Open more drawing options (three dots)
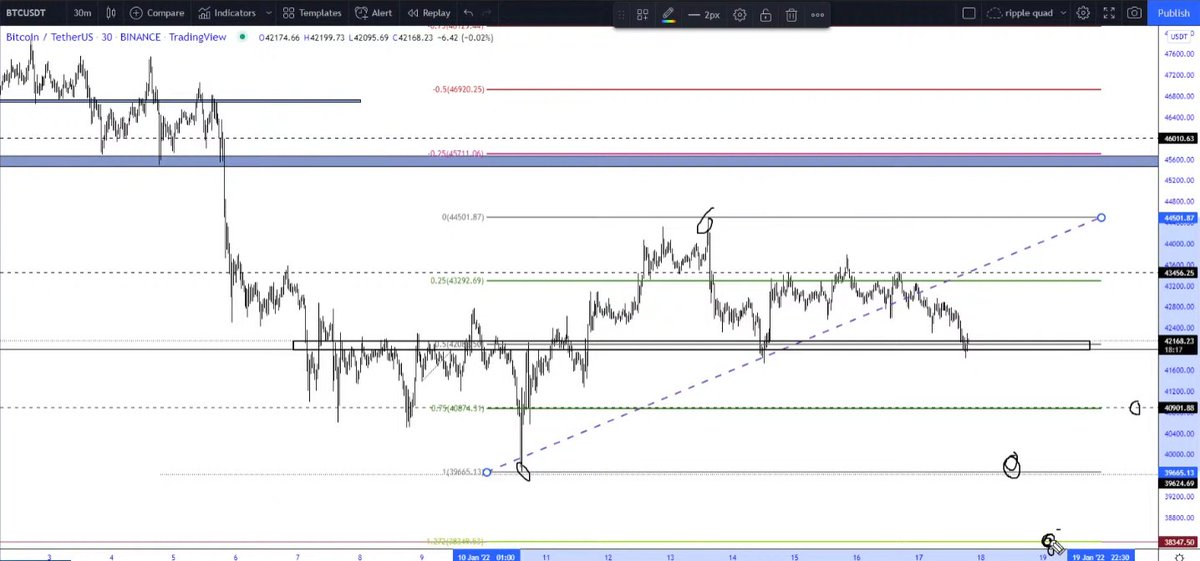This screenshot has height=561, width=1200. point(818,15)
